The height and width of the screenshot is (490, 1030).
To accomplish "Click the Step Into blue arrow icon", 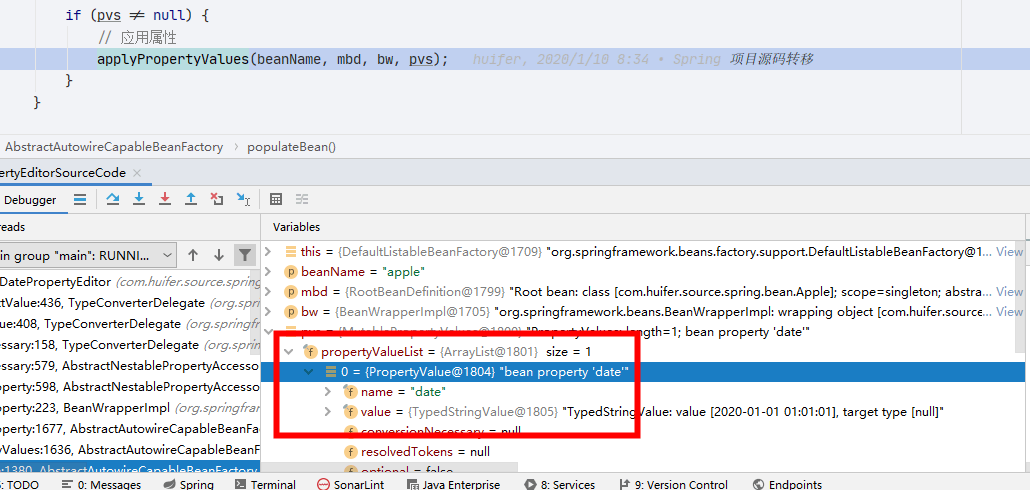I will (x=139, y=199).
